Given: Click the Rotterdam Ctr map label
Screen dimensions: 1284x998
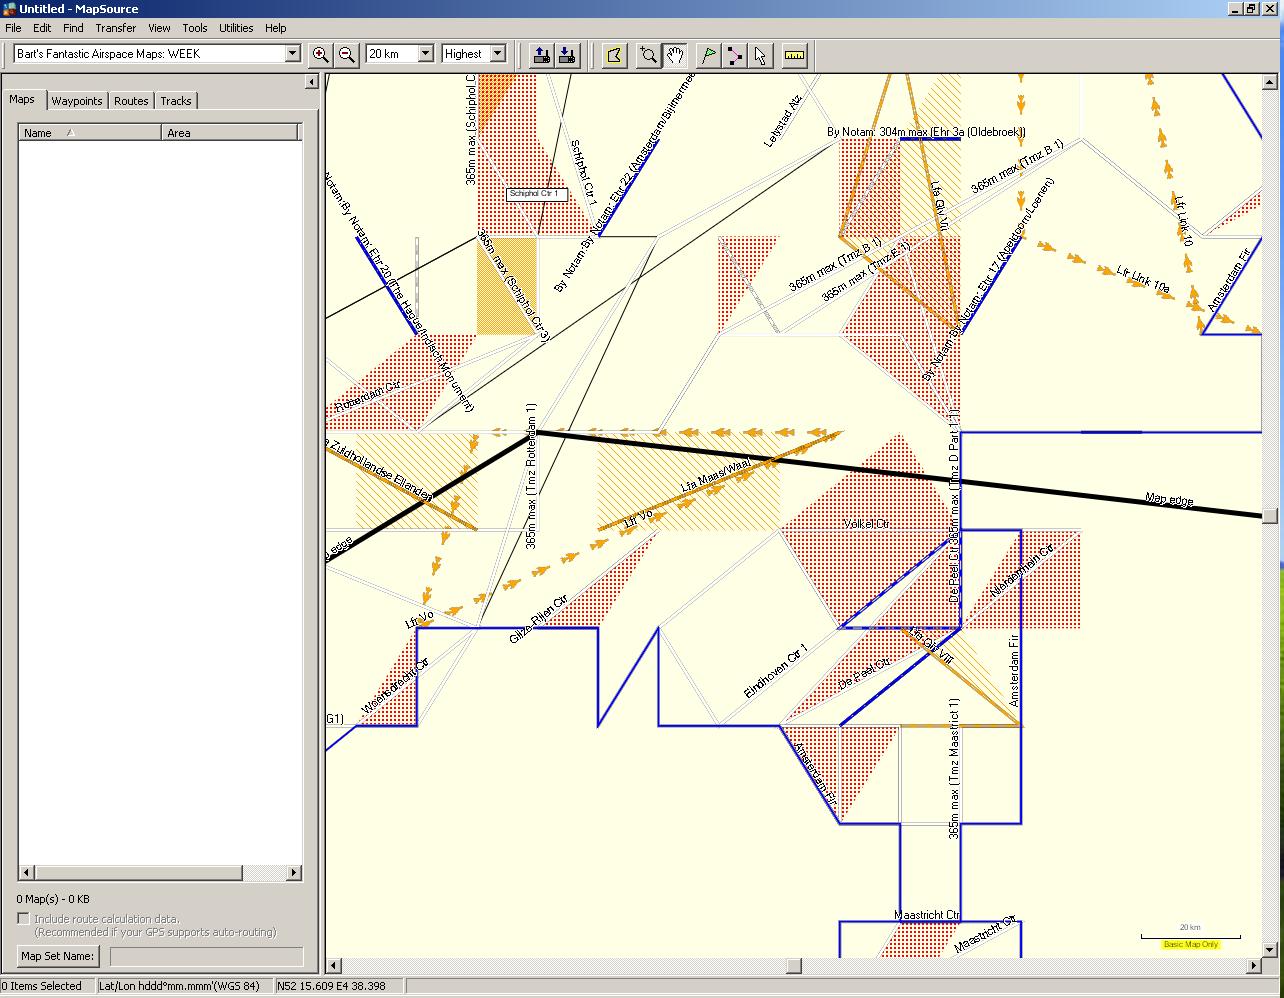Looking at the screenshot, I should 368,397.
